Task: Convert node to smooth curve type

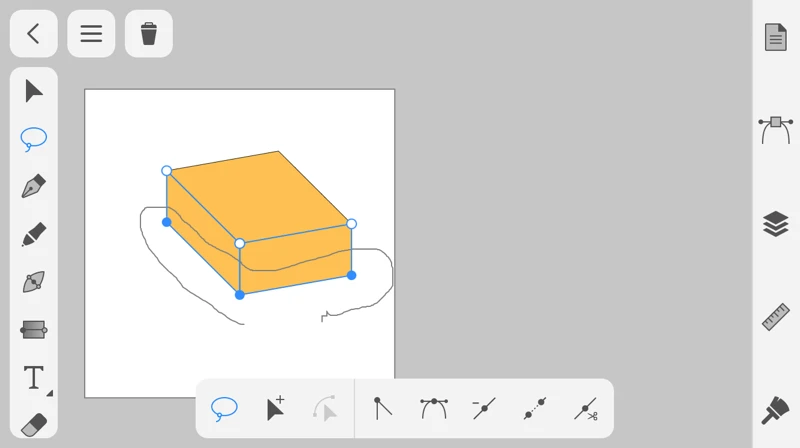Action: click(434, 408)
